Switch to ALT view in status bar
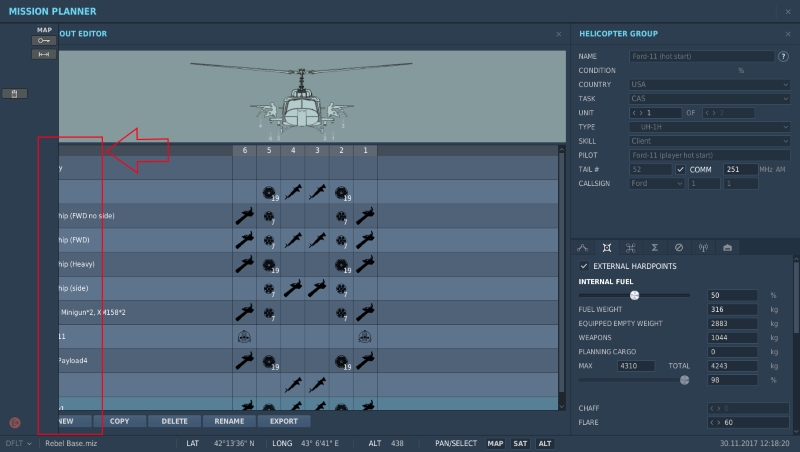The width and height of the screenshot is (800, 452). pos(545,443)
